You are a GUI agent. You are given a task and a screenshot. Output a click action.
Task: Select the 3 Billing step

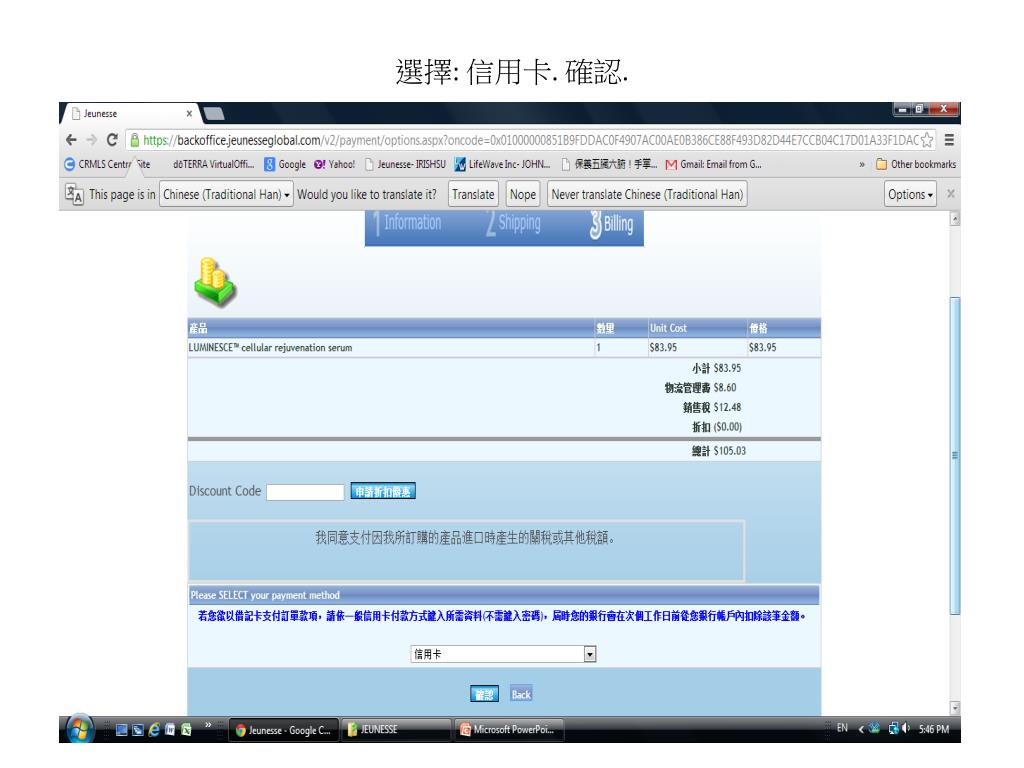[x=611, y=224]
